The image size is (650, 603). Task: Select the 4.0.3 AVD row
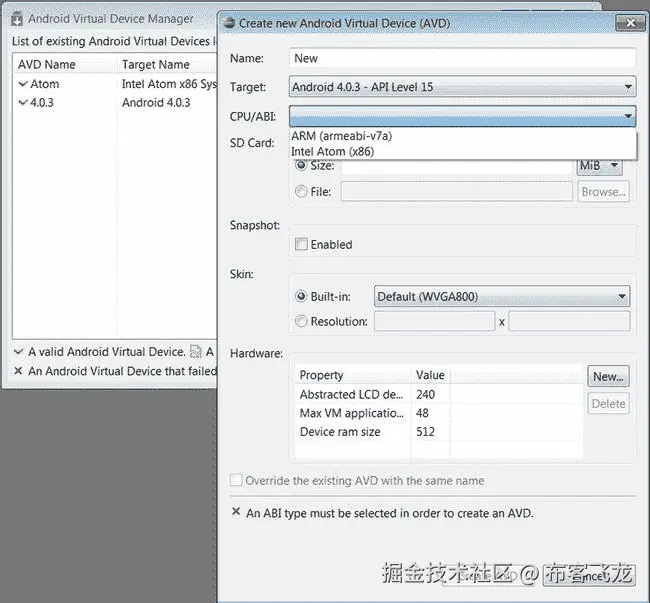(x=115, y=102)
